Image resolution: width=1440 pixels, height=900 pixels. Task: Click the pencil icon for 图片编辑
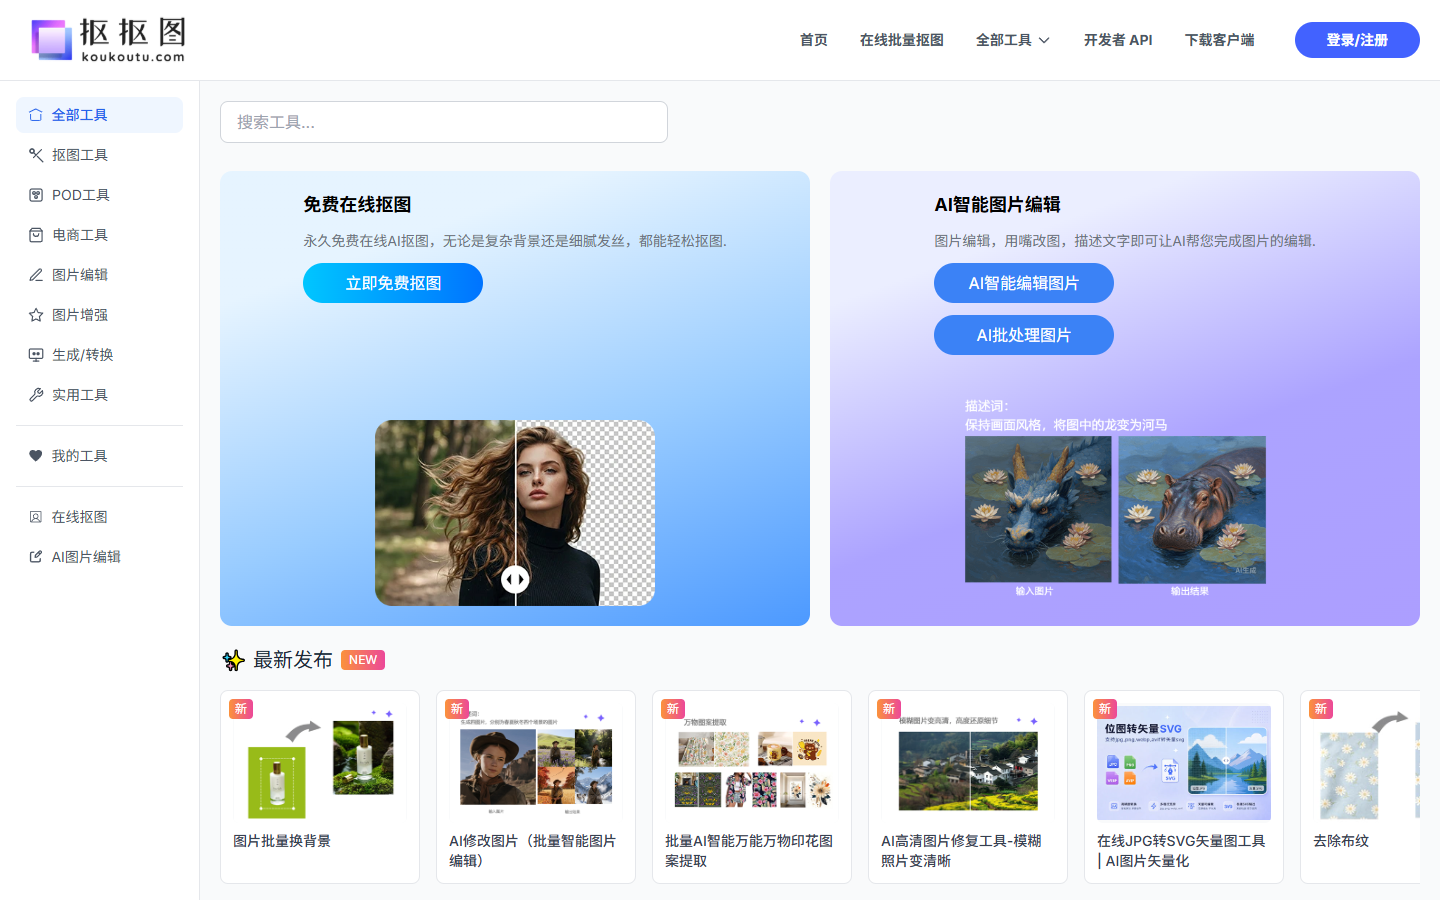tap(36, 275)
